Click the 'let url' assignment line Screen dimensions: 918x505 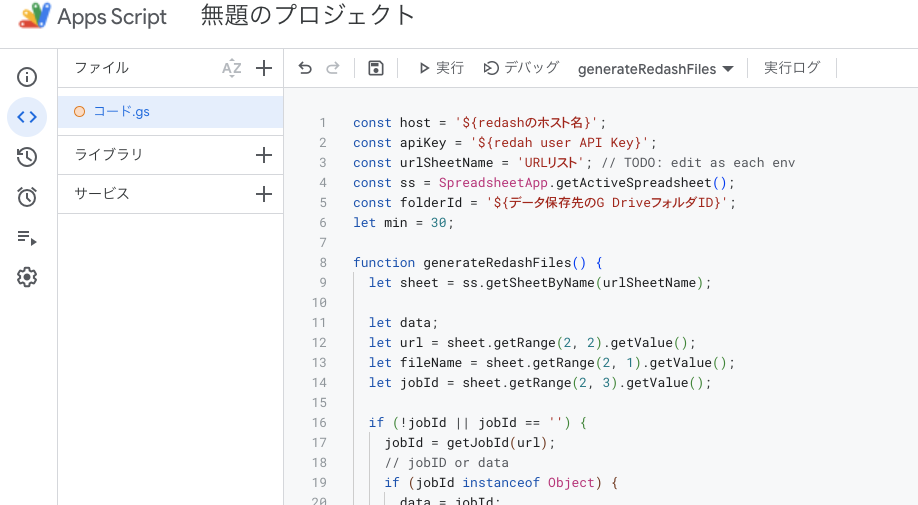[x=532, y=342]
